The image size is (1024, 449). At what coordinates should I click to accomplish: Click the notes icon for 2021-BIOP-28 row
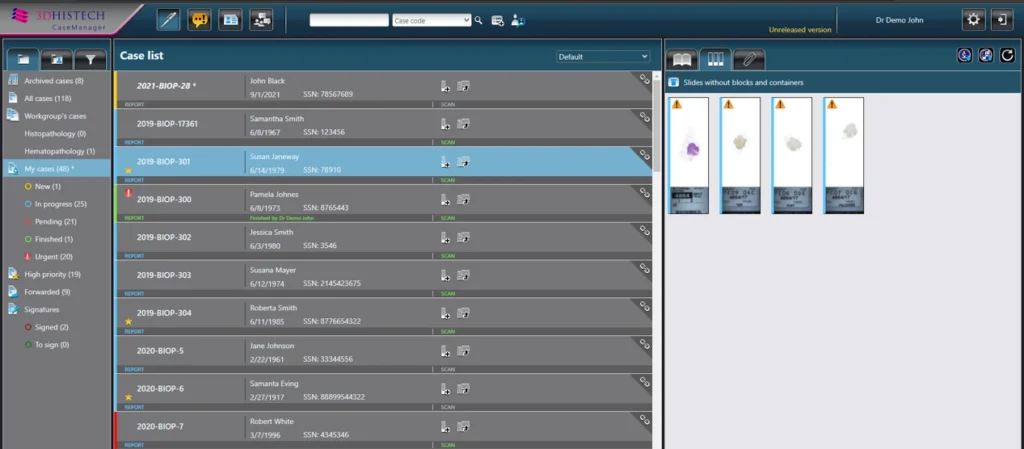click(464, 85)
